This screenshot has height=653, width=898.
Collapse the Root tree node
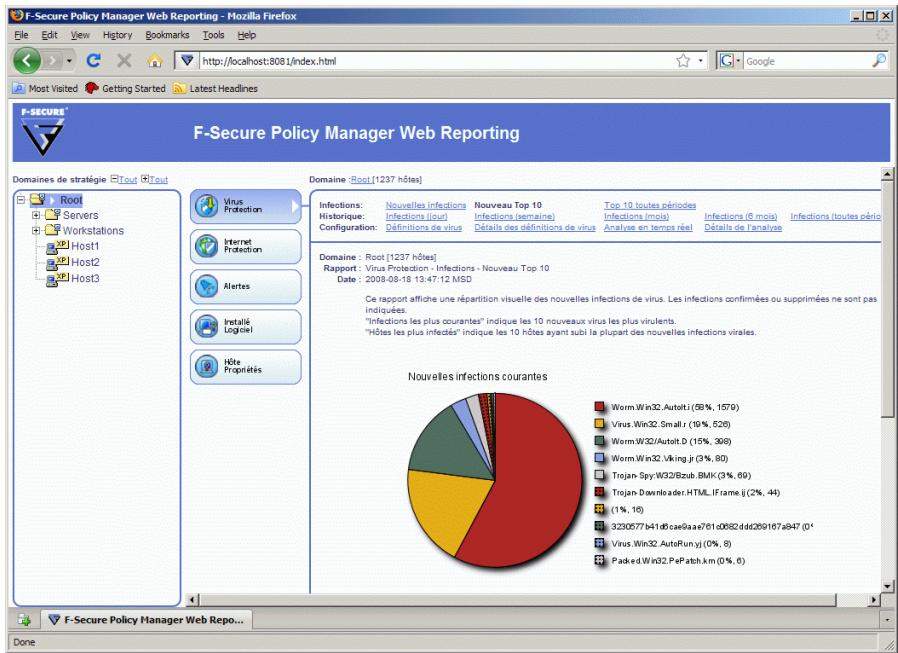click(21, 200)
